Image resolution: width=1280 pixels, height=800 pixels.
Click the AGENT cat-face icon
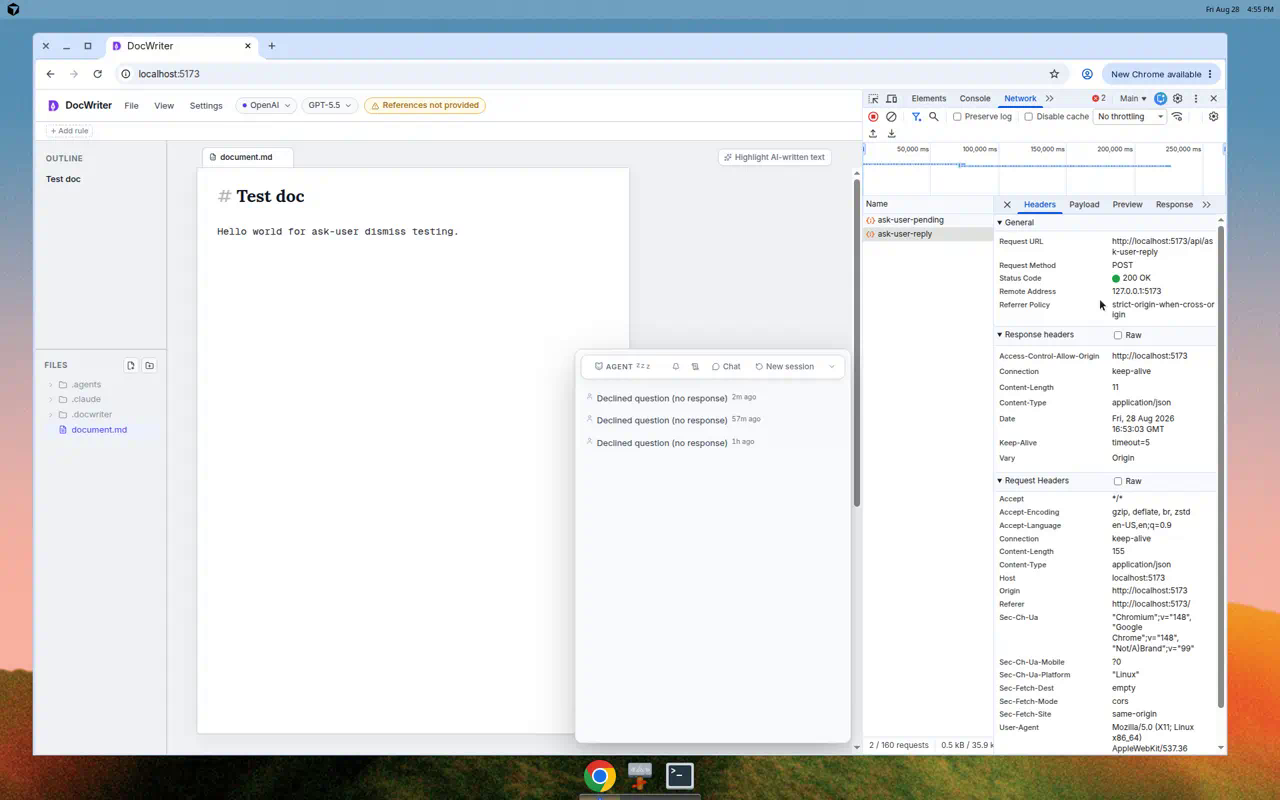[599, 367]
